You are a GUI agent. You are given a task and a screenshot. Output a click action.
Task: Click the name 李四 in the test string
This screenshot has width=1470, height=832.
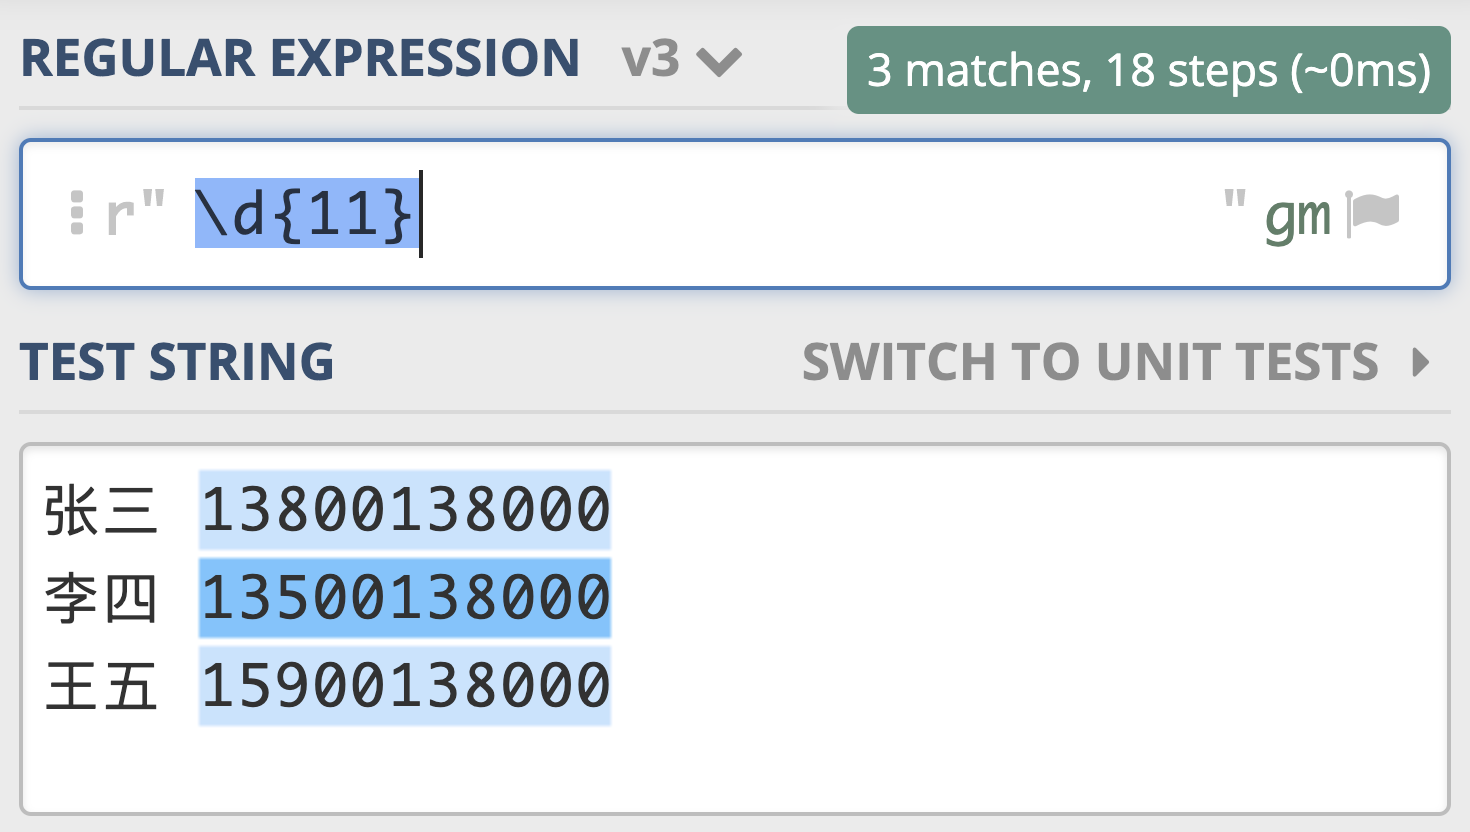tap(101, 598)
